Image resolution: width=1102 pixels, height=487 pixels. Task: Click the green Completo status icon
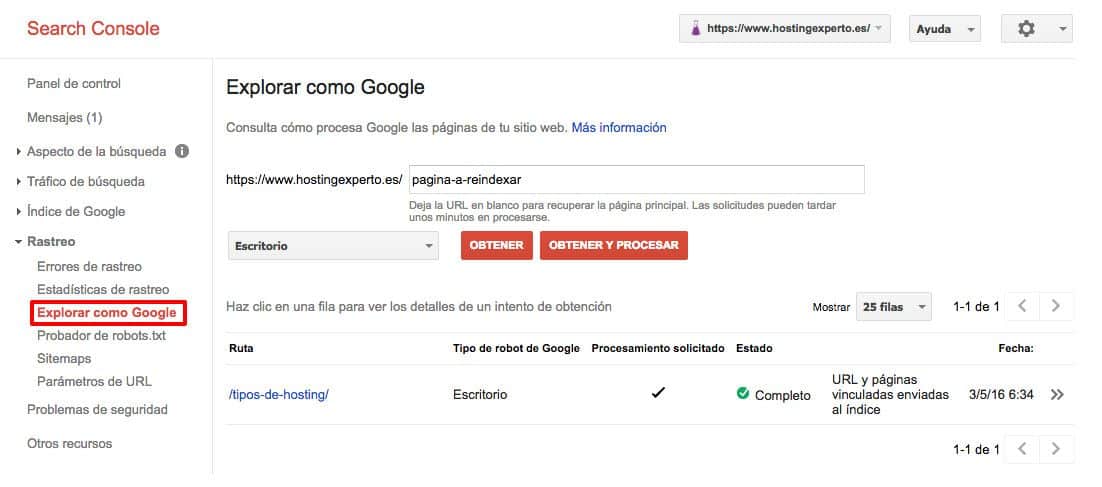(743, 394)
